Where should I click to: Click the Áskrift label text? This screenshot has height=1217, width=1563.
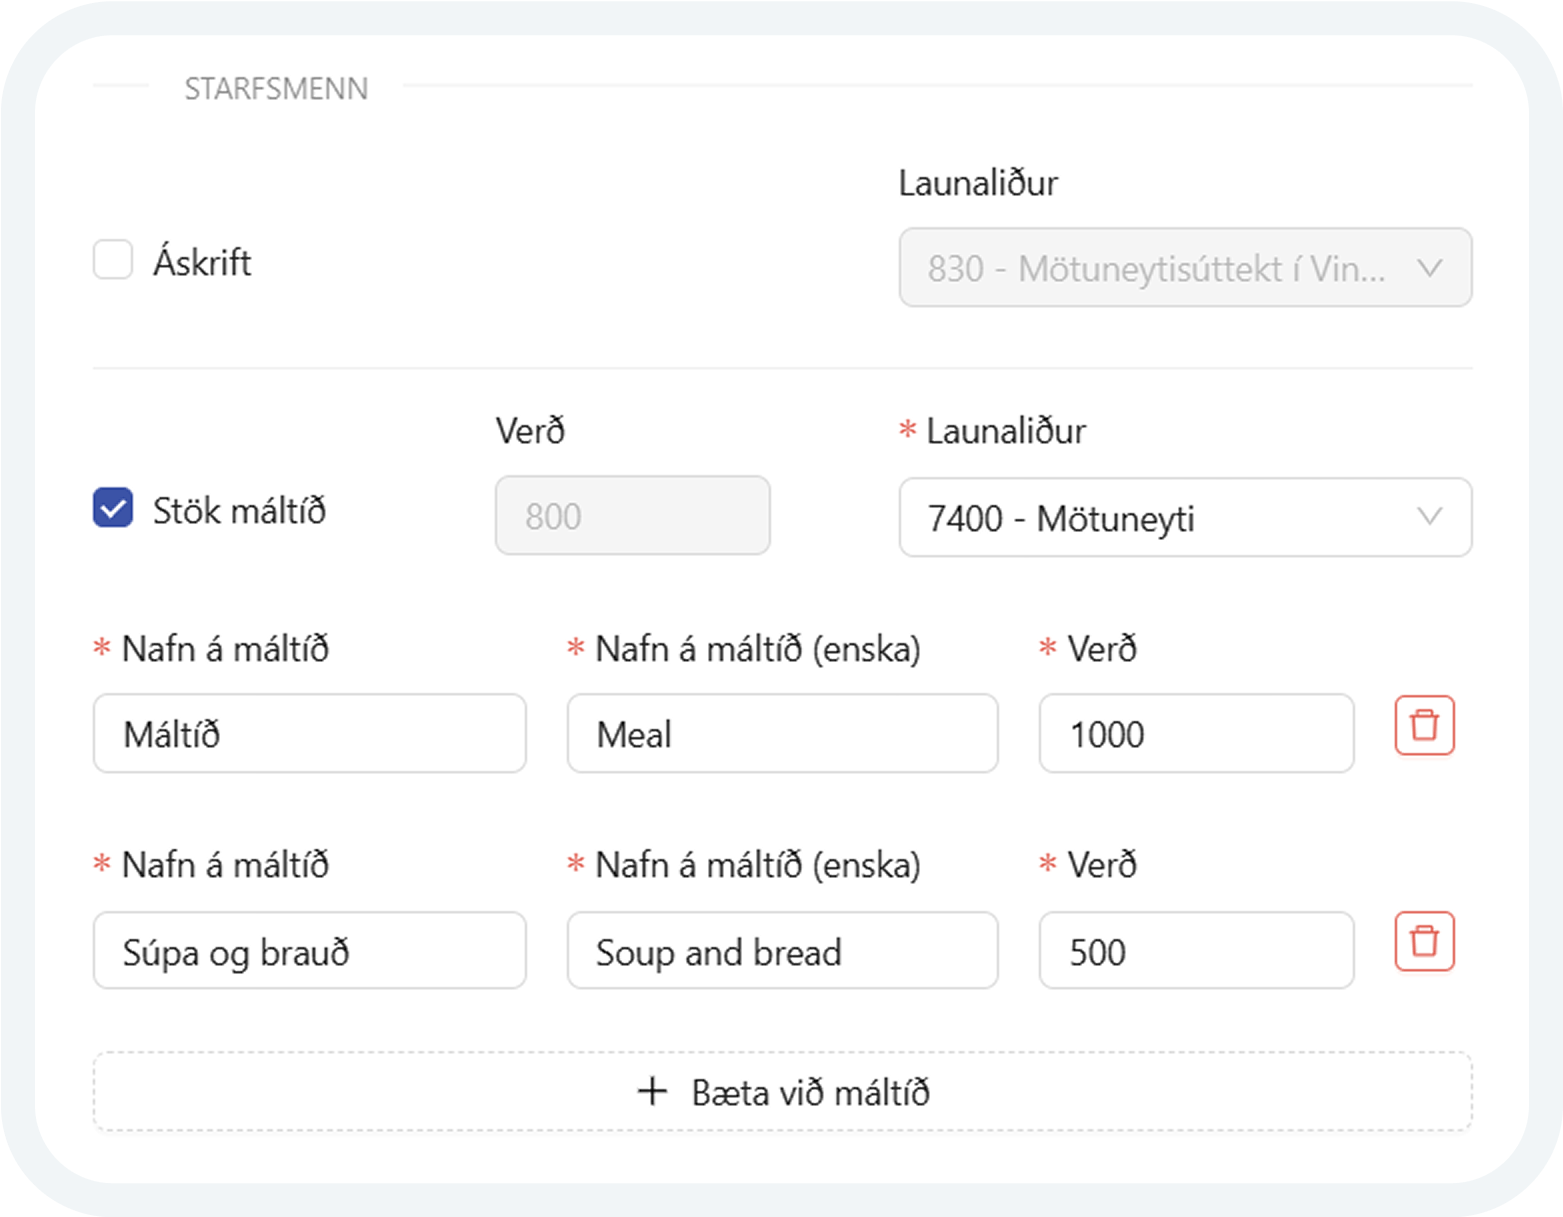202,262
